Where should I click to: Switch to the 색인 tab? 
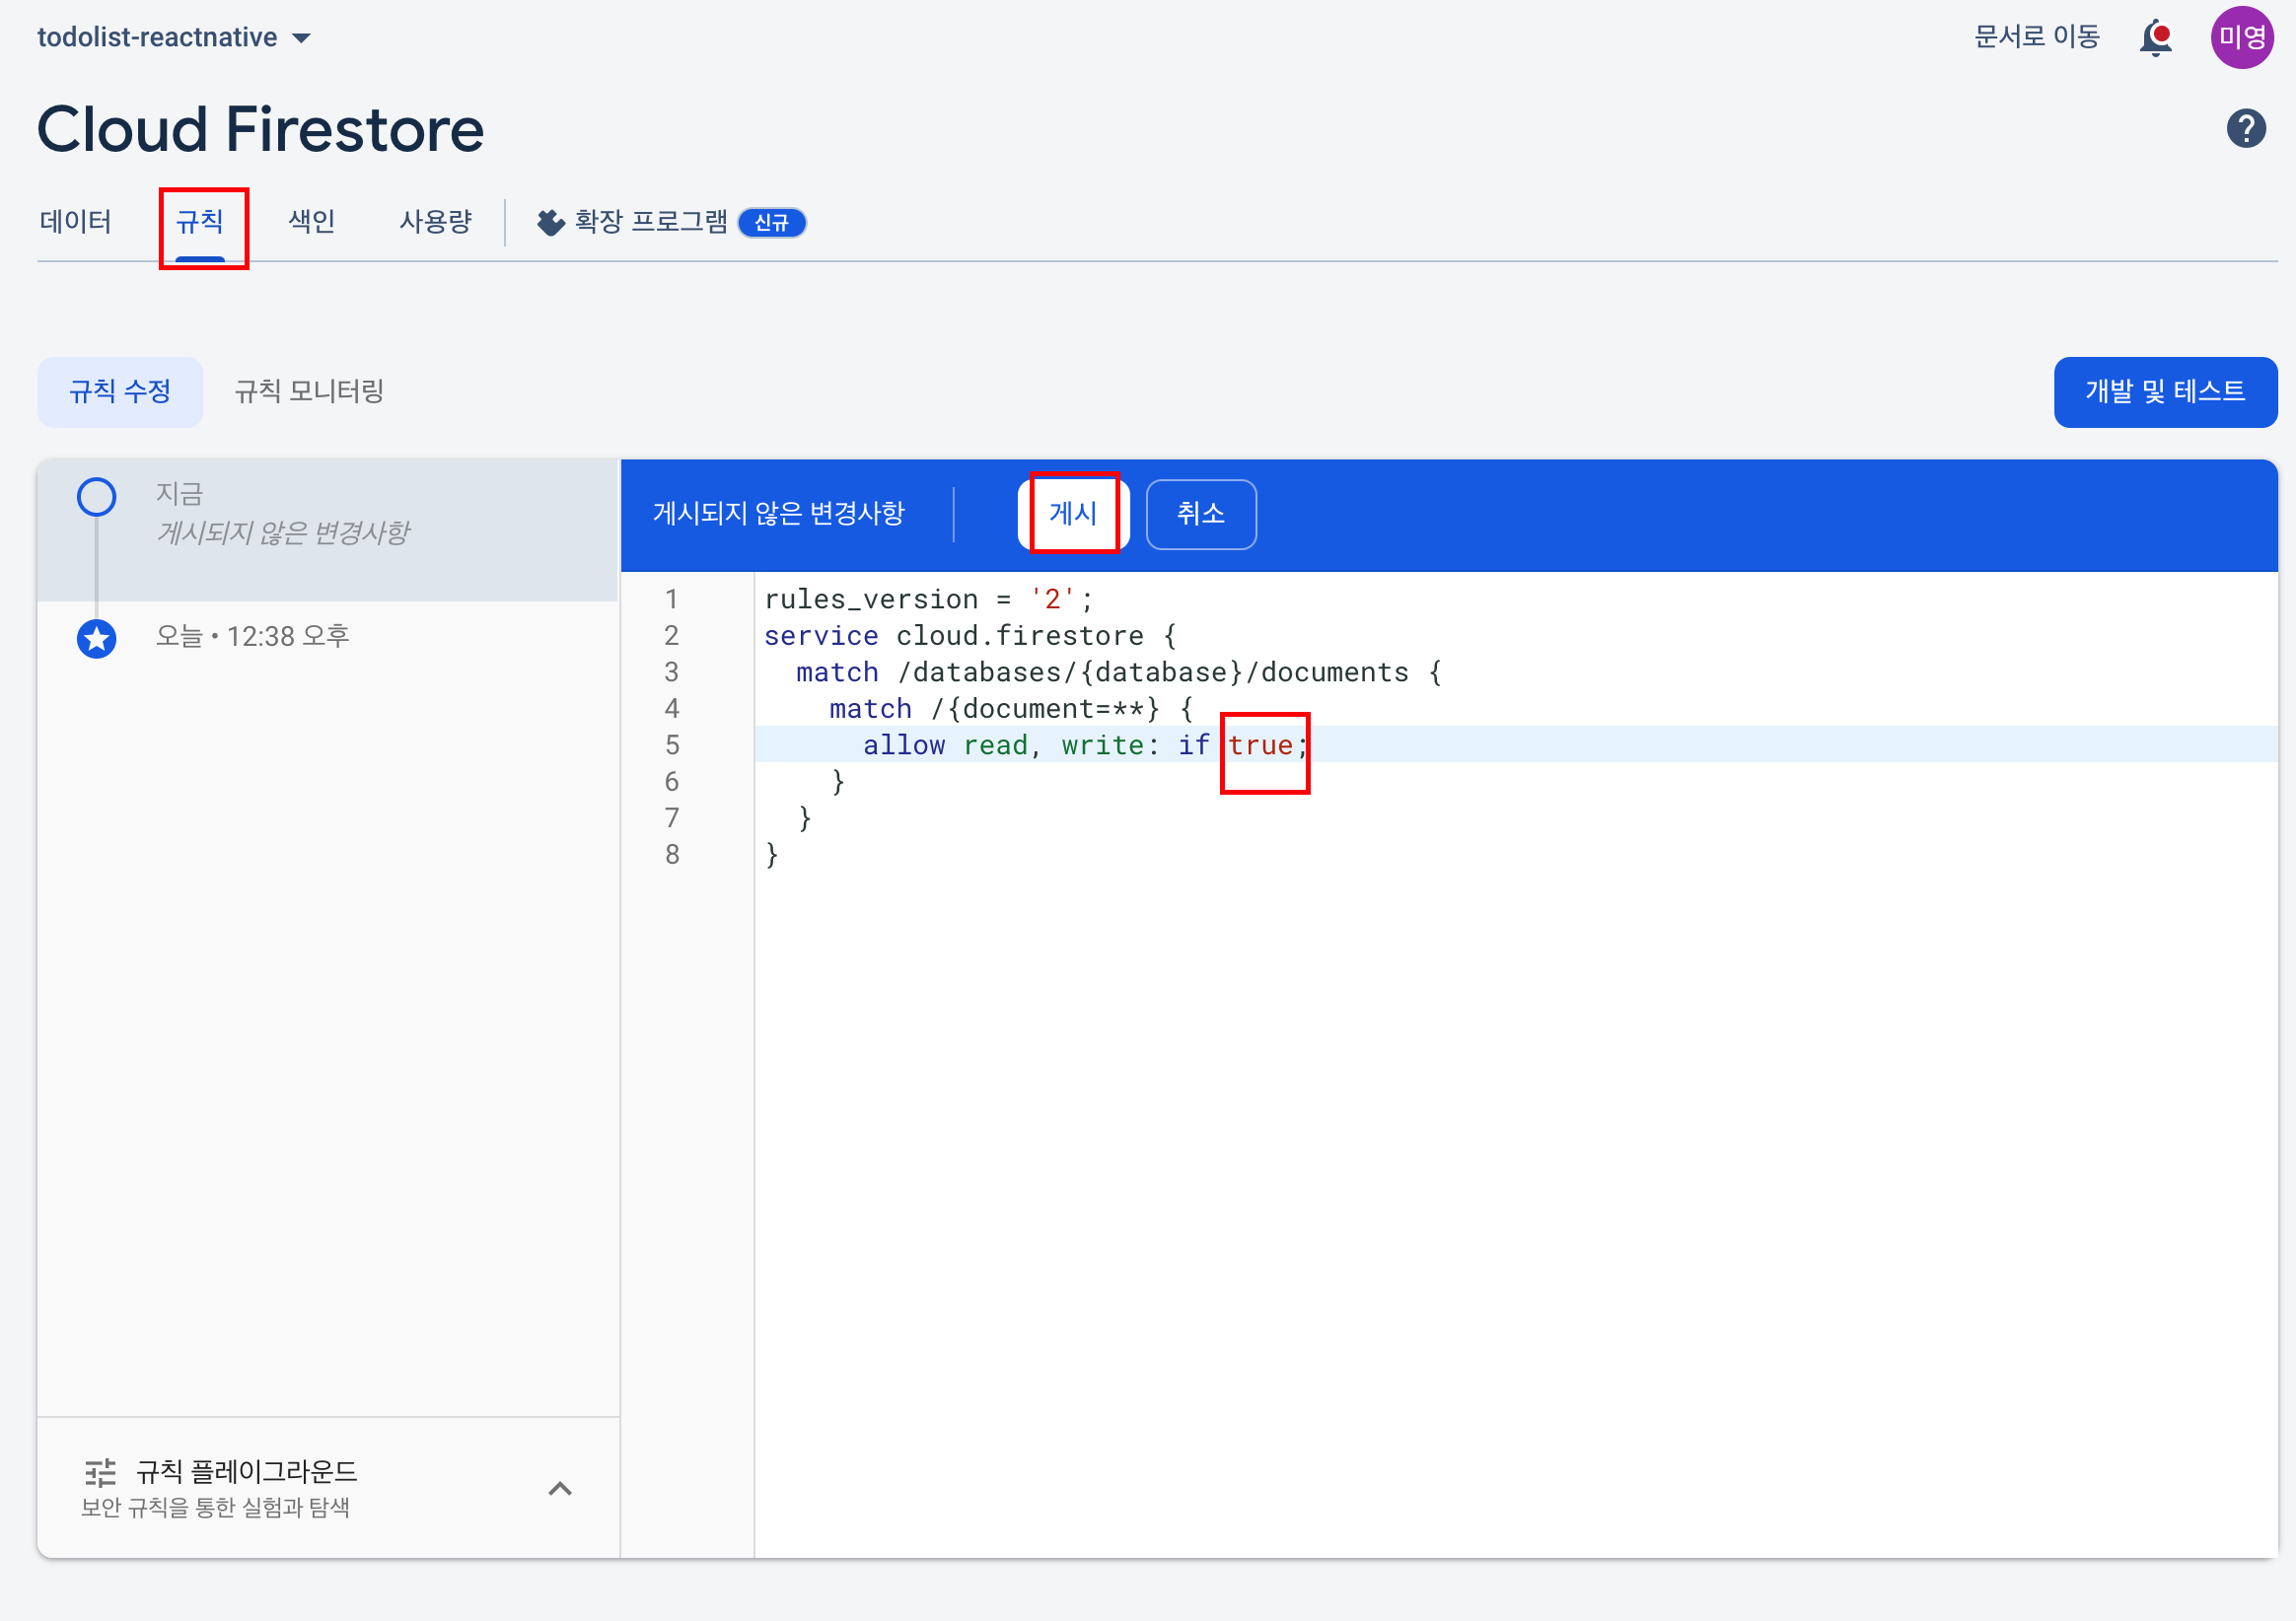coord(311,221)
